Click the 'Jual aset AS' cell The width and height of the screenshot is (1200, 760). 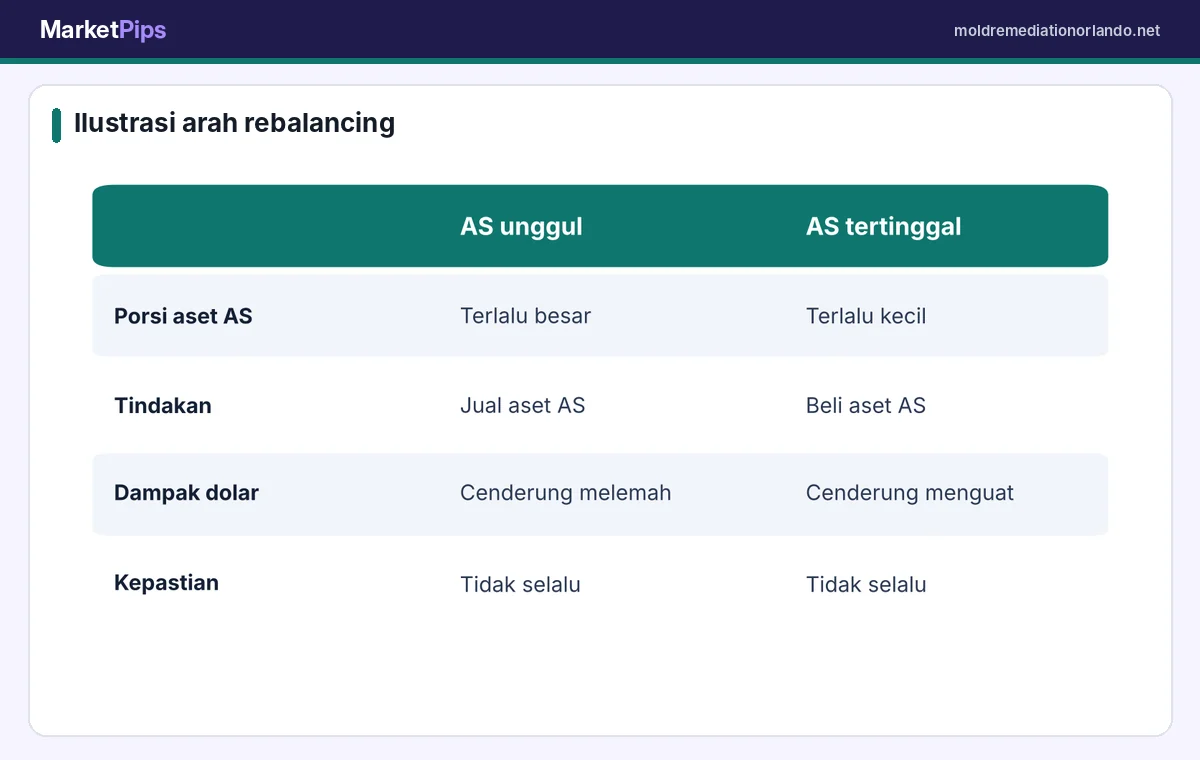tap(522, 405)
